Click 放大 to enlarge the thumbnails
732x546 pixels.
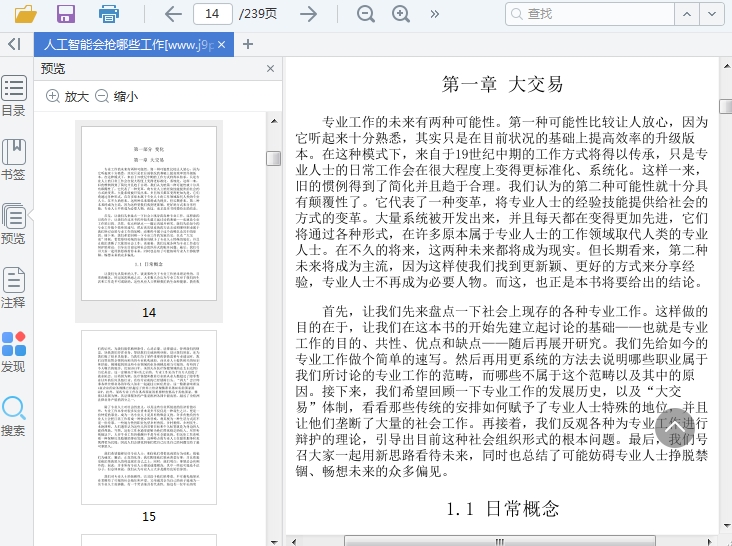click(67, 97)
